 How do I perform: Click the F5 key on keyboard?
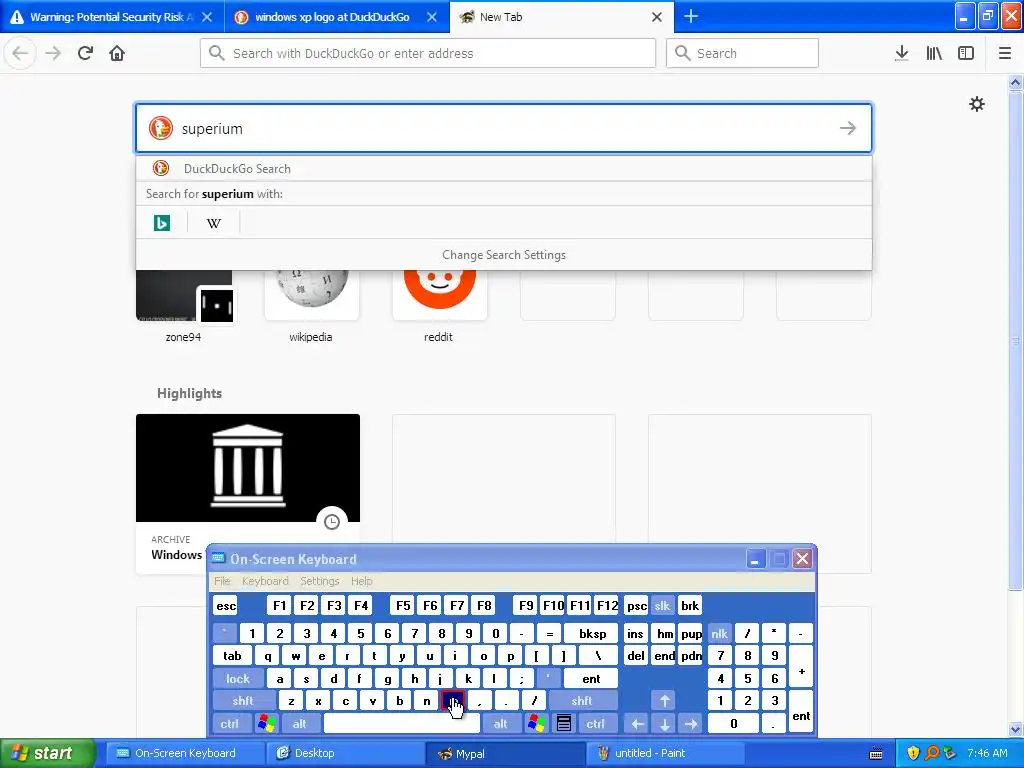click(x=403, y=605)
